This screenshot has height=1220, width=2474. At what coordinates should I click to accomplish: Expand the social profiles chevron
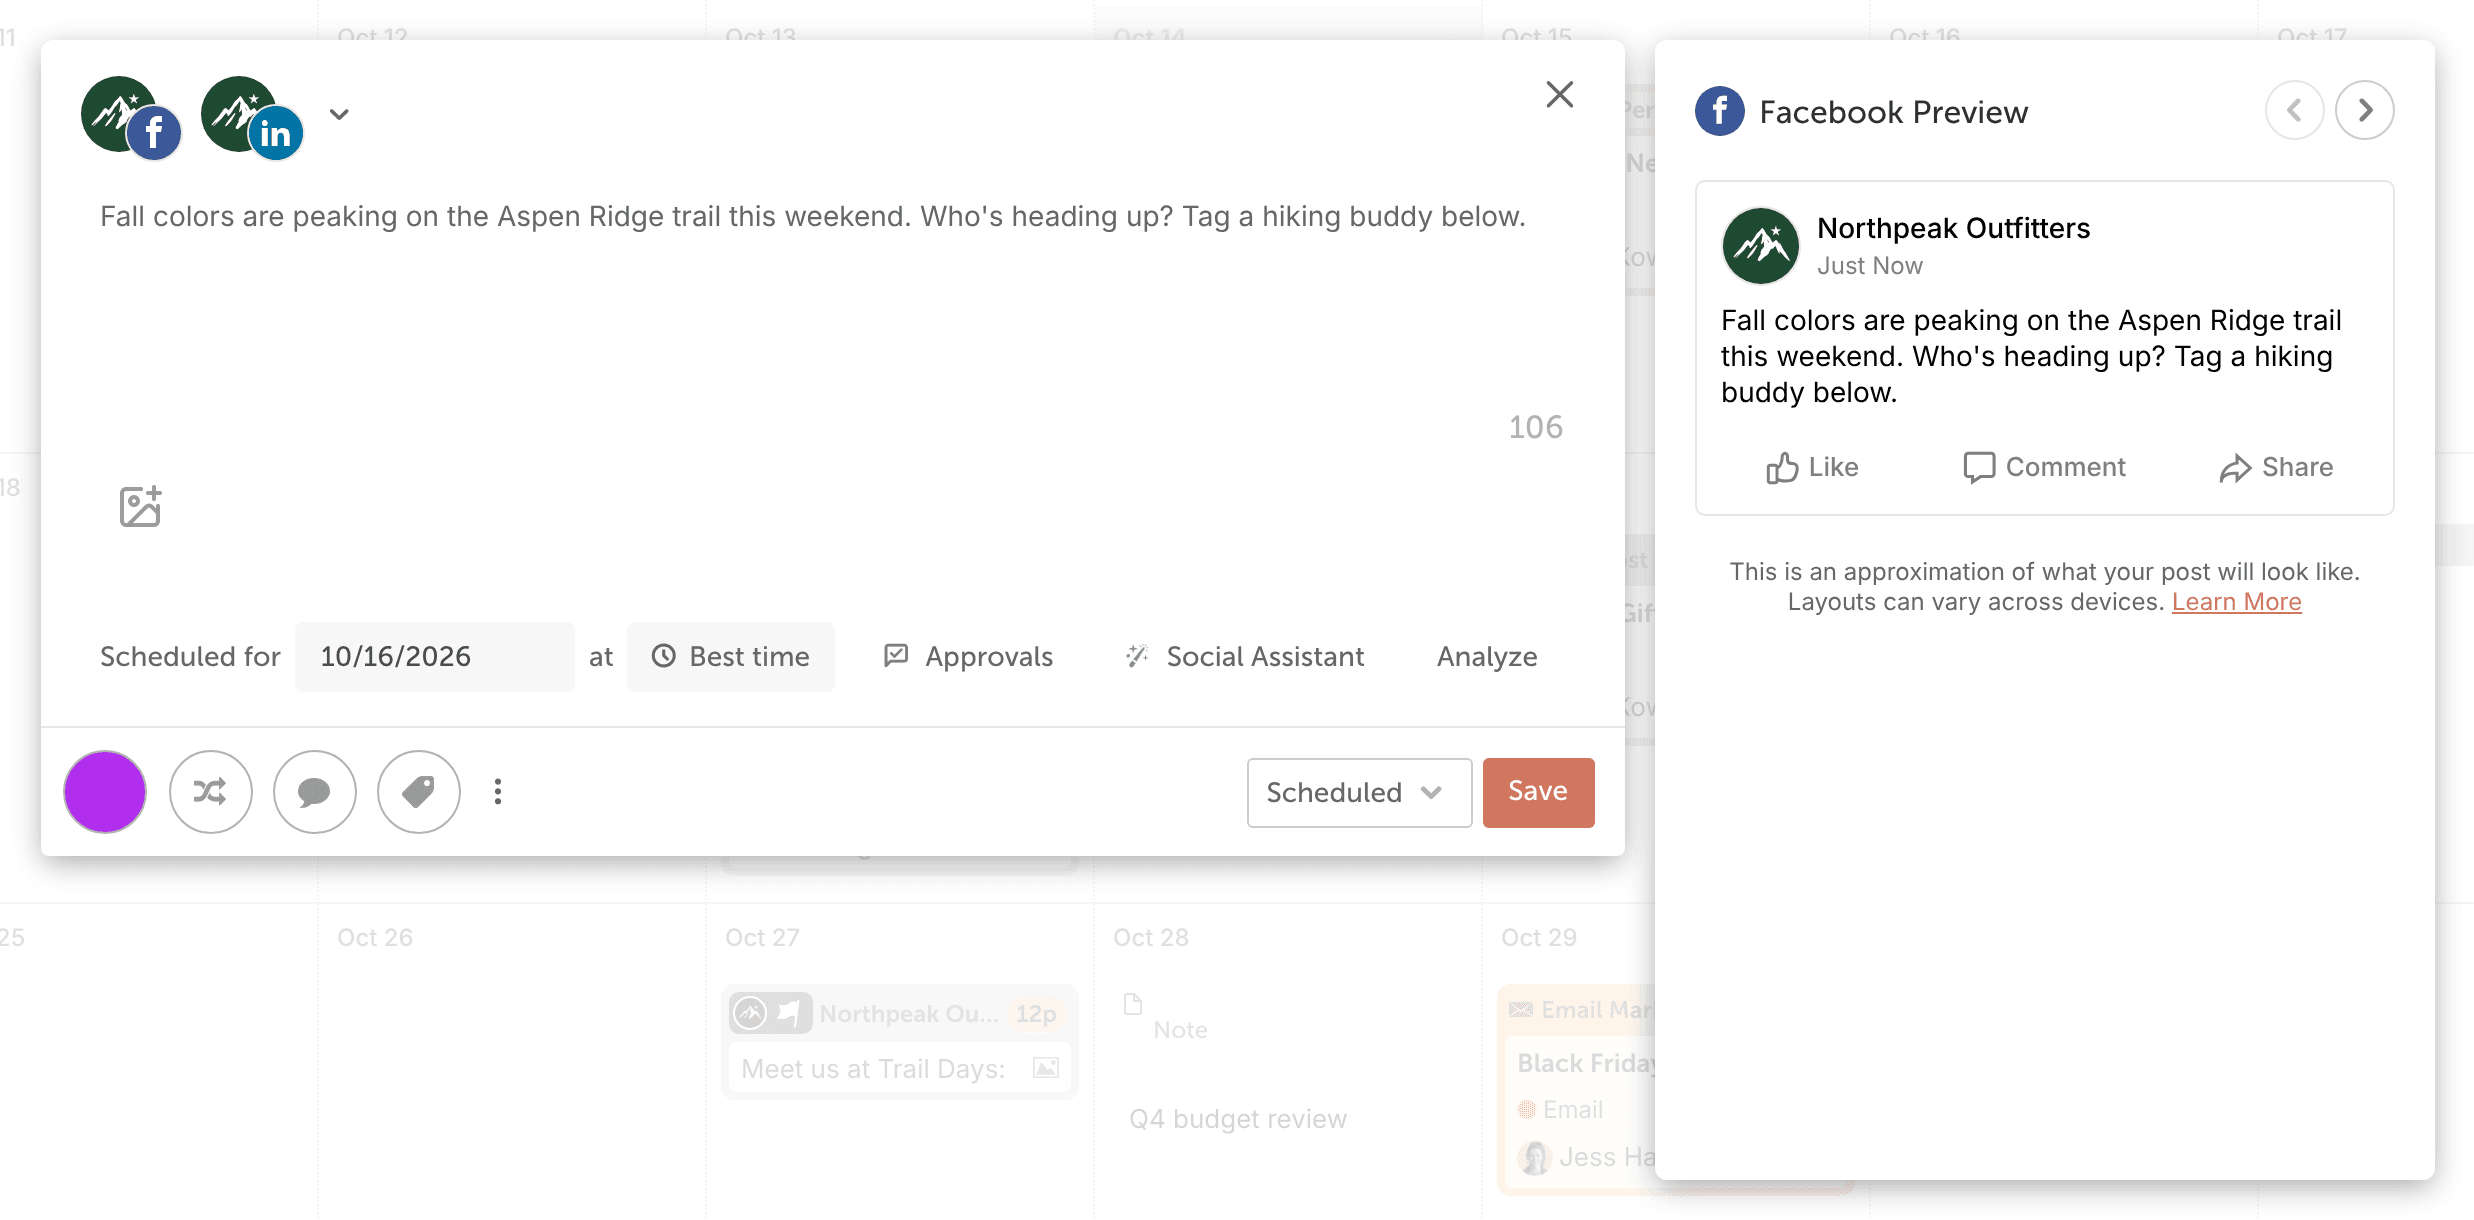click(x=340, y=114)
